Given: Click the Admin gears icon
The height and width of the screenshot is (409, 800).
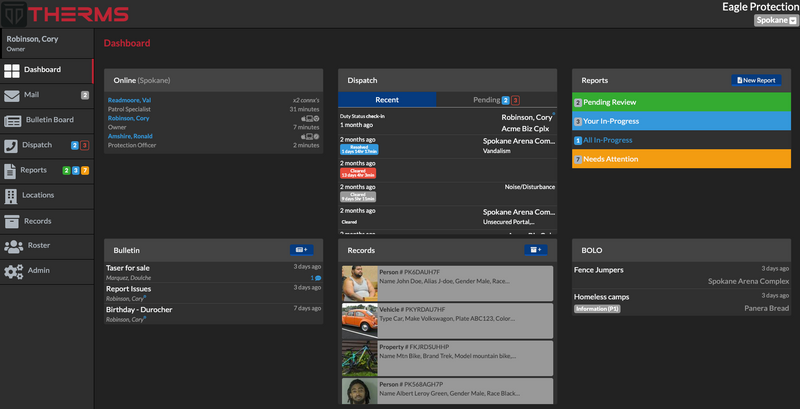Looking at the screenshot, I should (x=14, y=271).
